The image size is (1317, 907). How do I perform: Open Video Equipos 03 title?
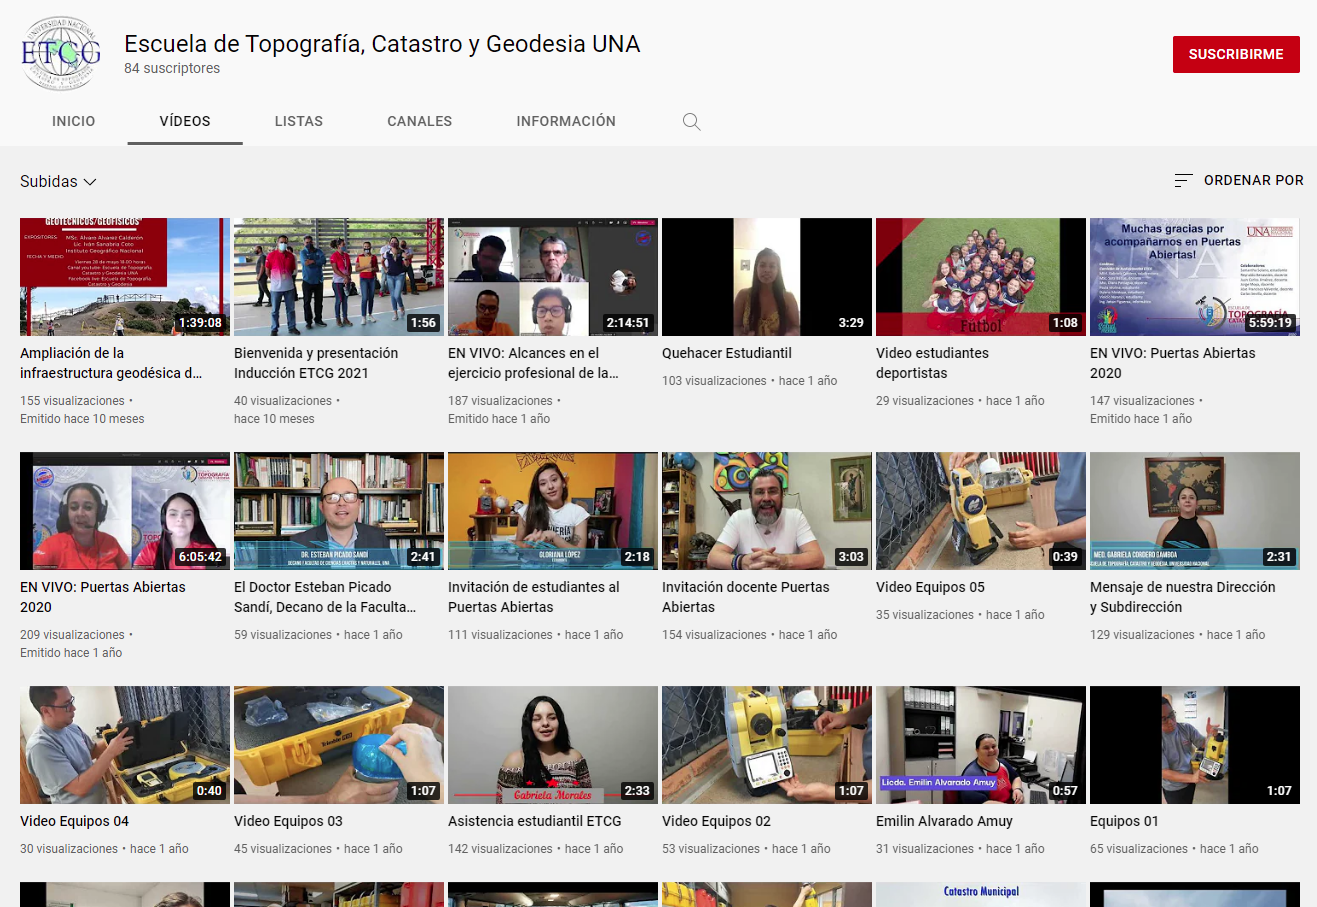pyautogui.click(x=288, y=821)
